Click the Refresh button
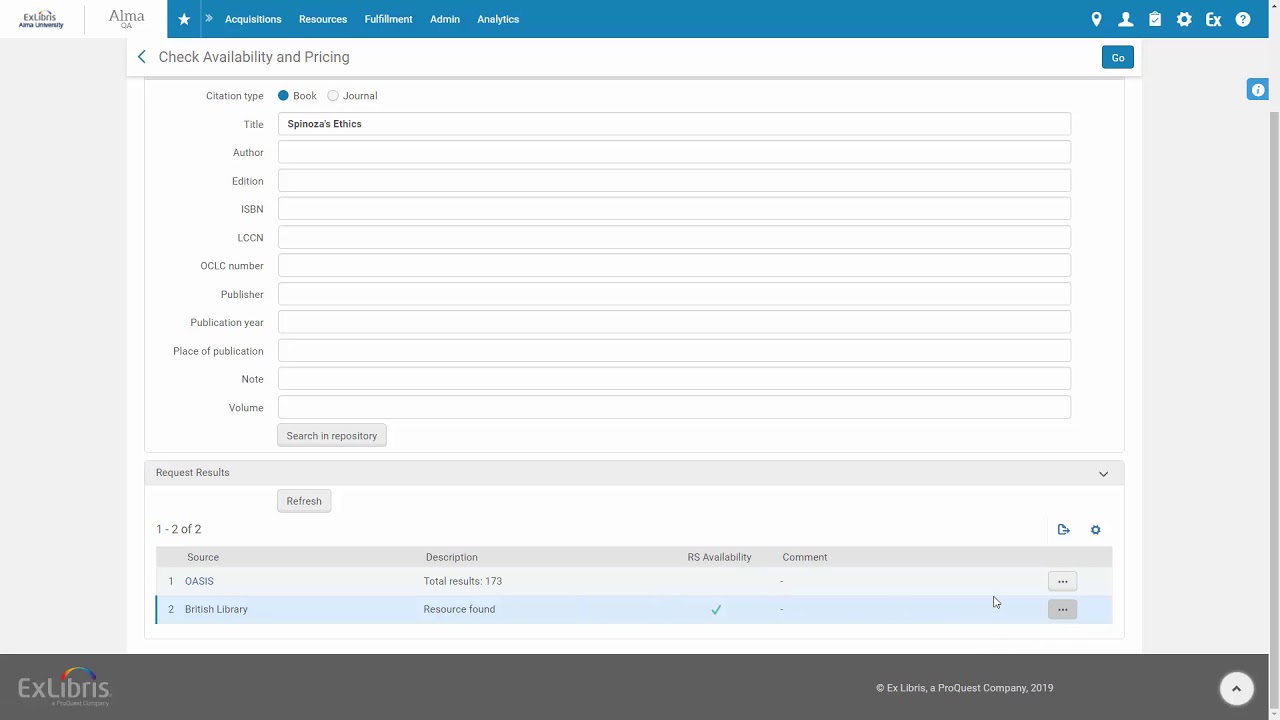This screenshot has height=720, width=1280. (x=304, y=501)
